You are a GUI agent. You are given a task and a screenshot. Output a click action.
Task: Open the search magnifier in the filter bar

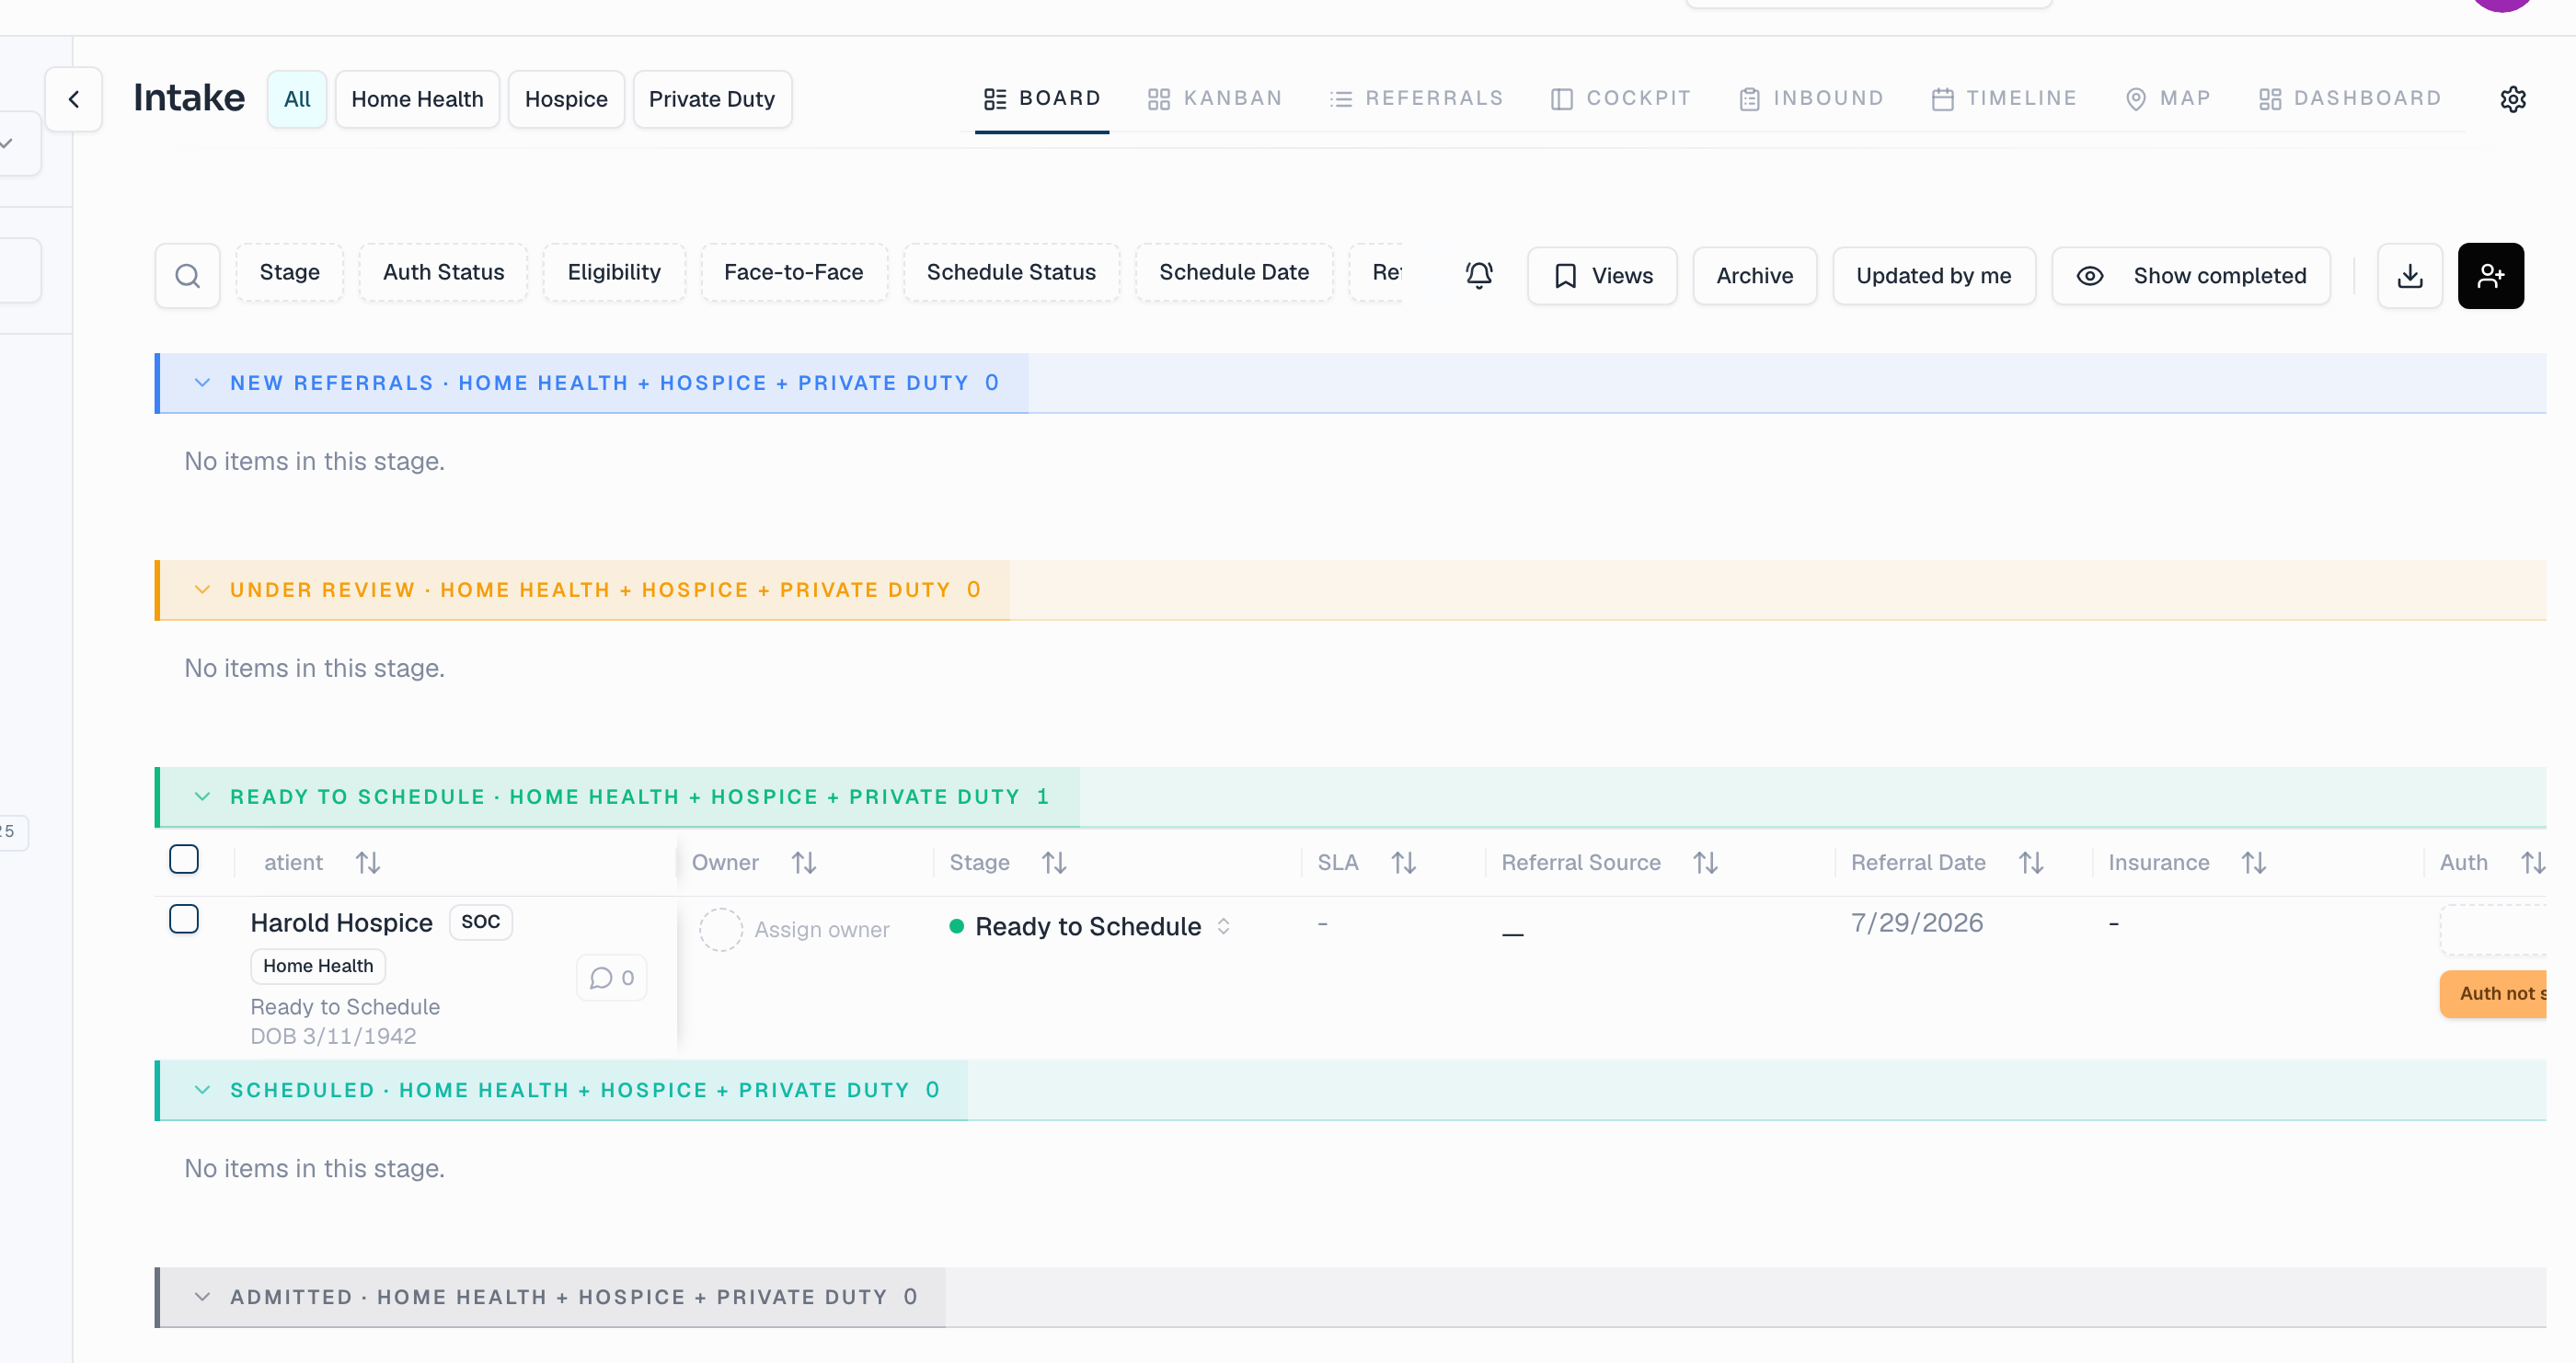pyautogui.click(x=187, y=275)
